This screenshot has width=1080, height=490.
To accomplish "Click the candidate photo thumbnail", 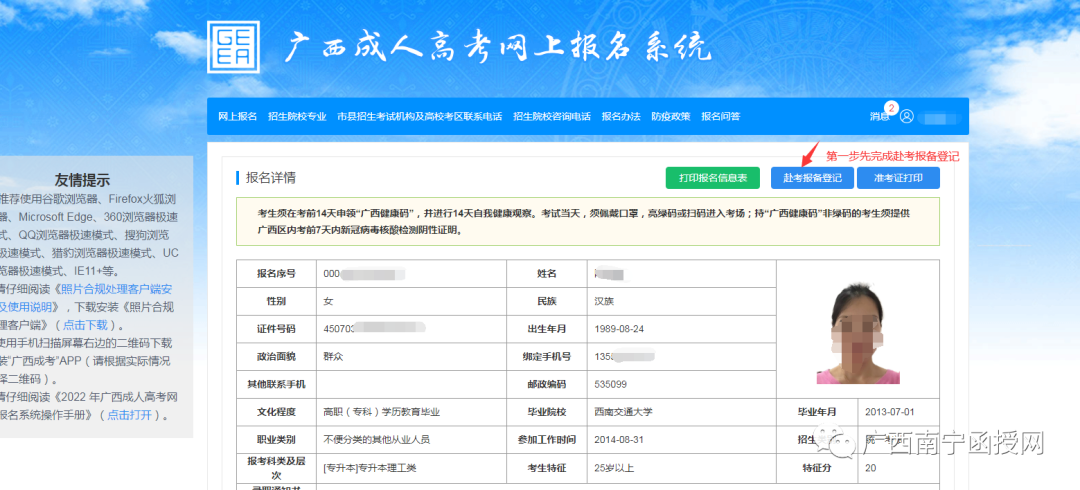I will point(858,333).
